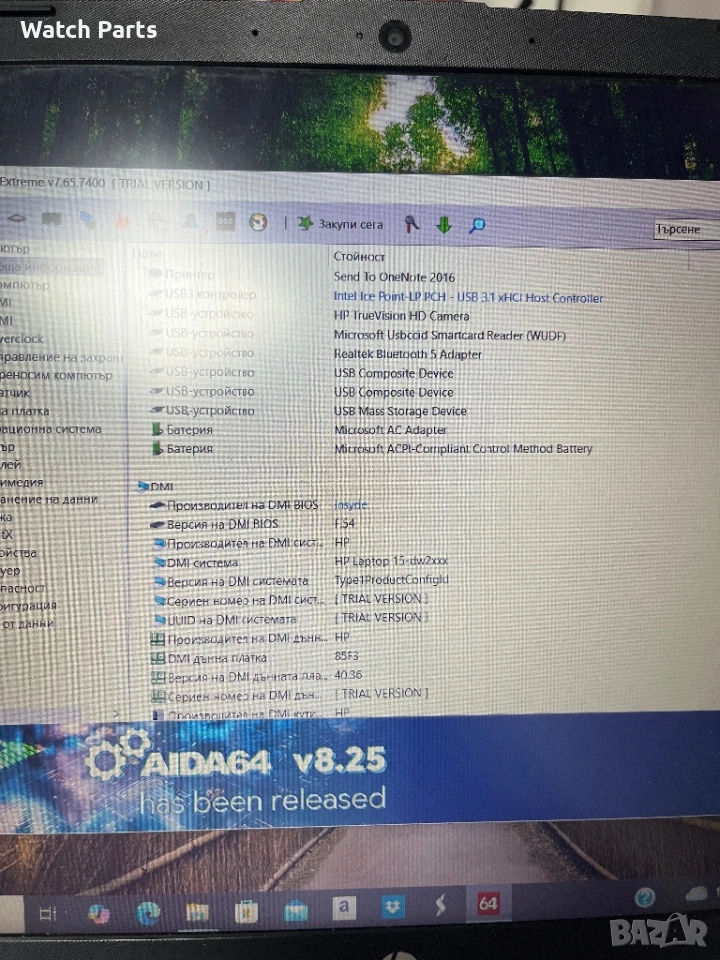The image size is (720, 960).
Task: Click the Закупи сега buy button
Action: [x=340, y=224]
